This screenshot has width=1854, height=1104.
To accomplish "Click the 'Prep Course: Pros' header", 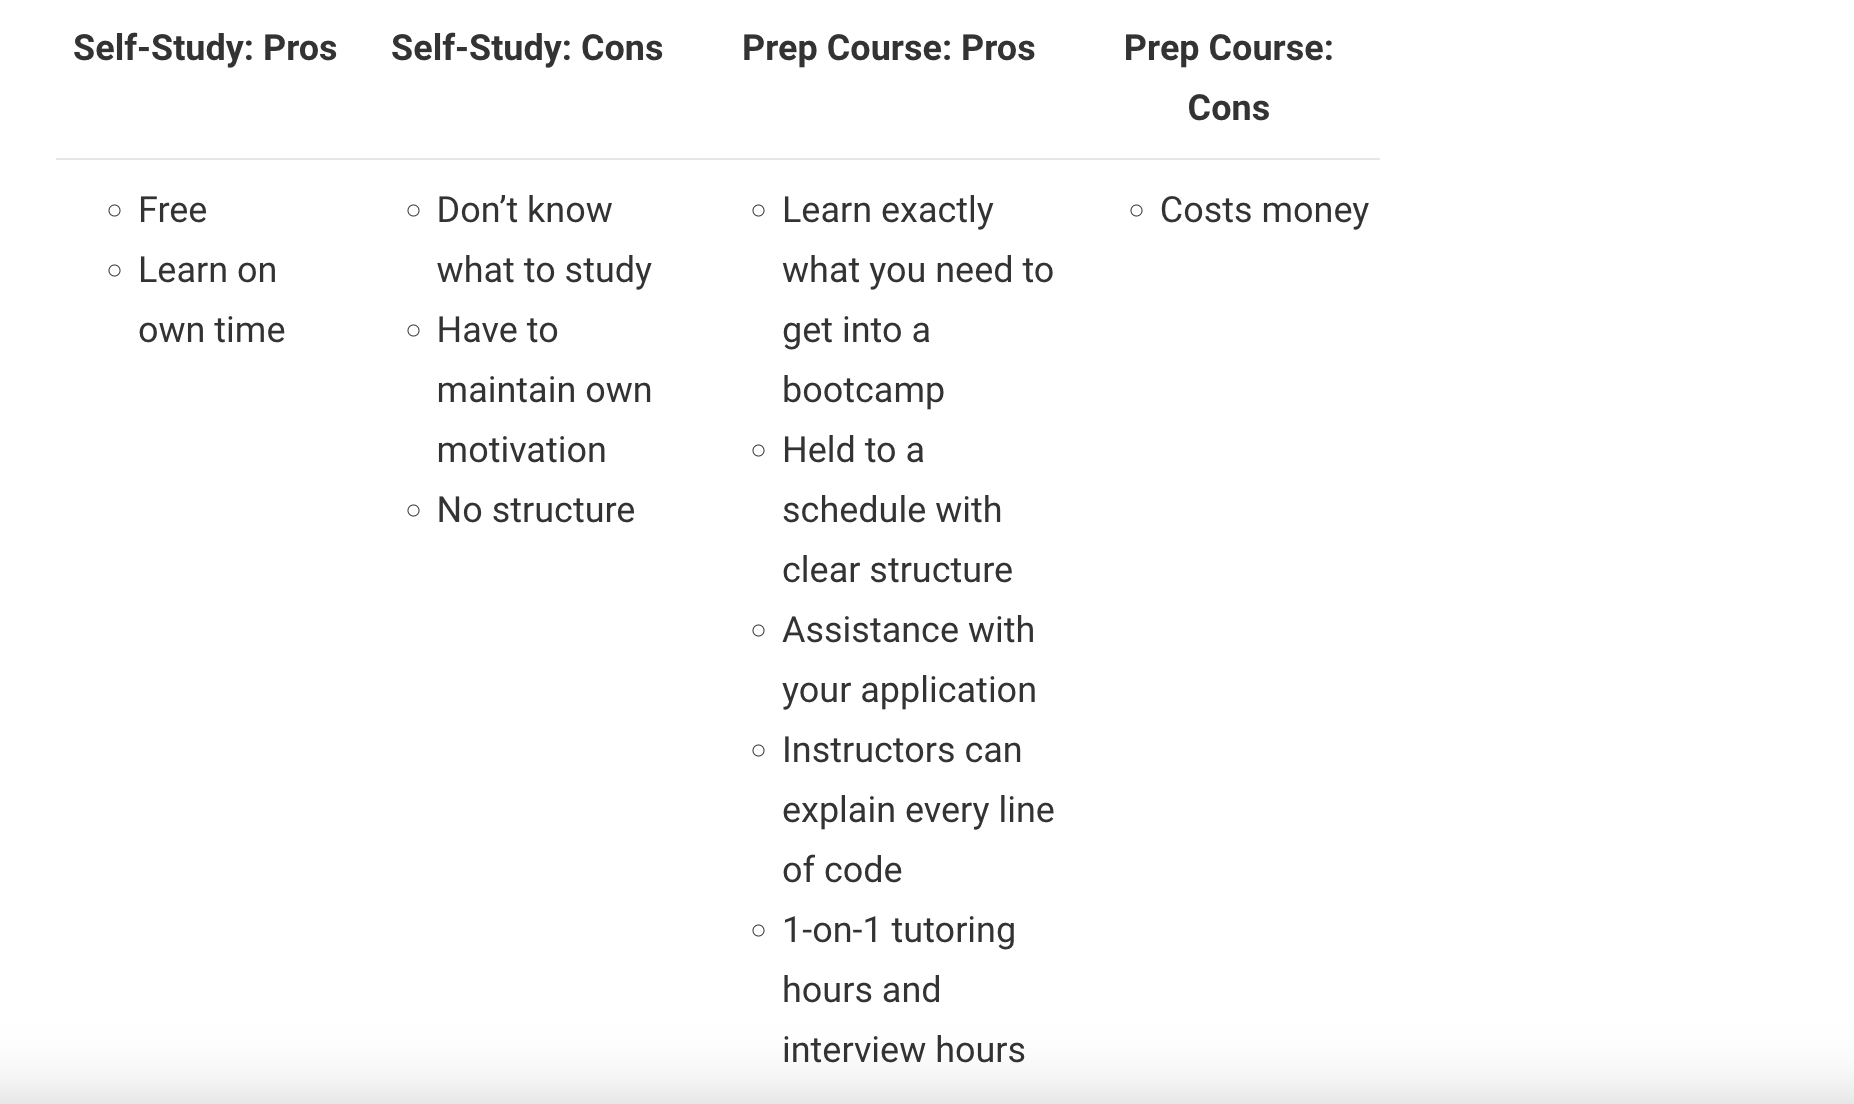I will click(888, 48).
